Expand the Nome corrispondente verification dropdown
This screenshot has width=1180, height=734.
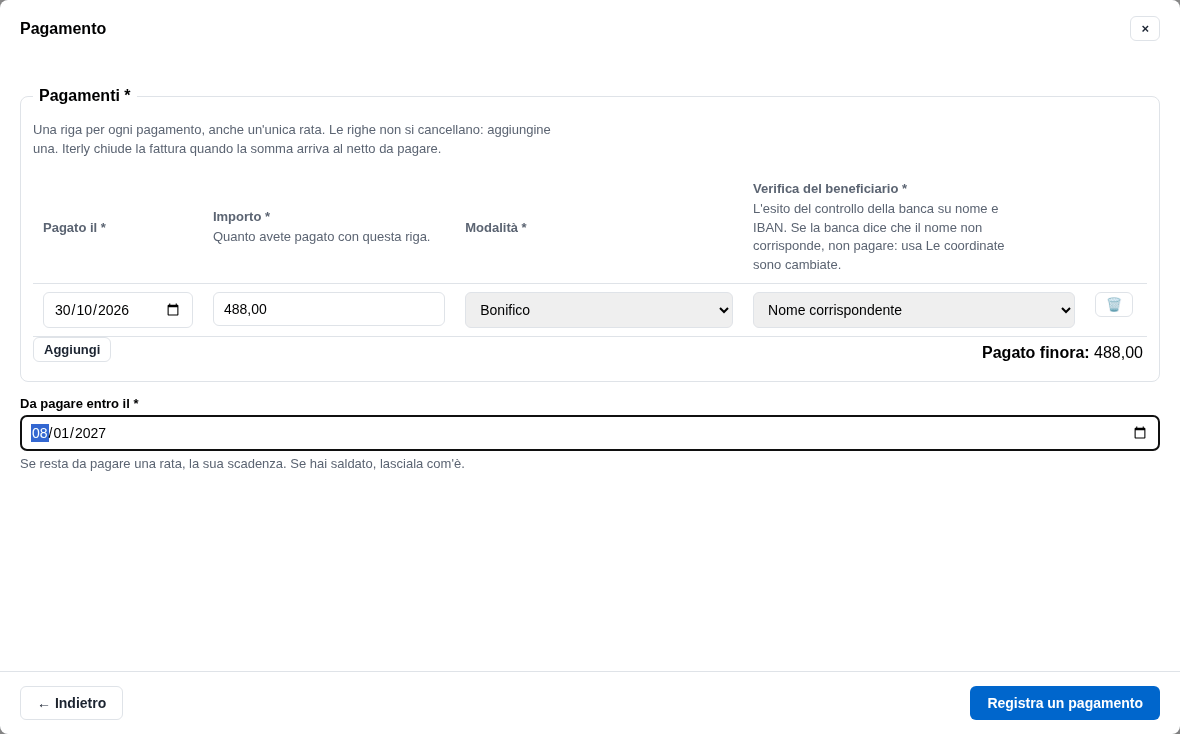[913, 310]
